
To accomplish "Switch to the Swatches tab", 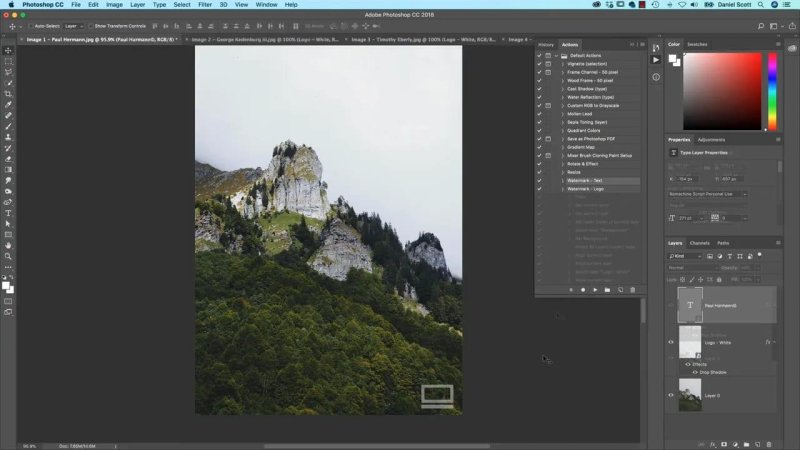I will [x=697, y=44].
